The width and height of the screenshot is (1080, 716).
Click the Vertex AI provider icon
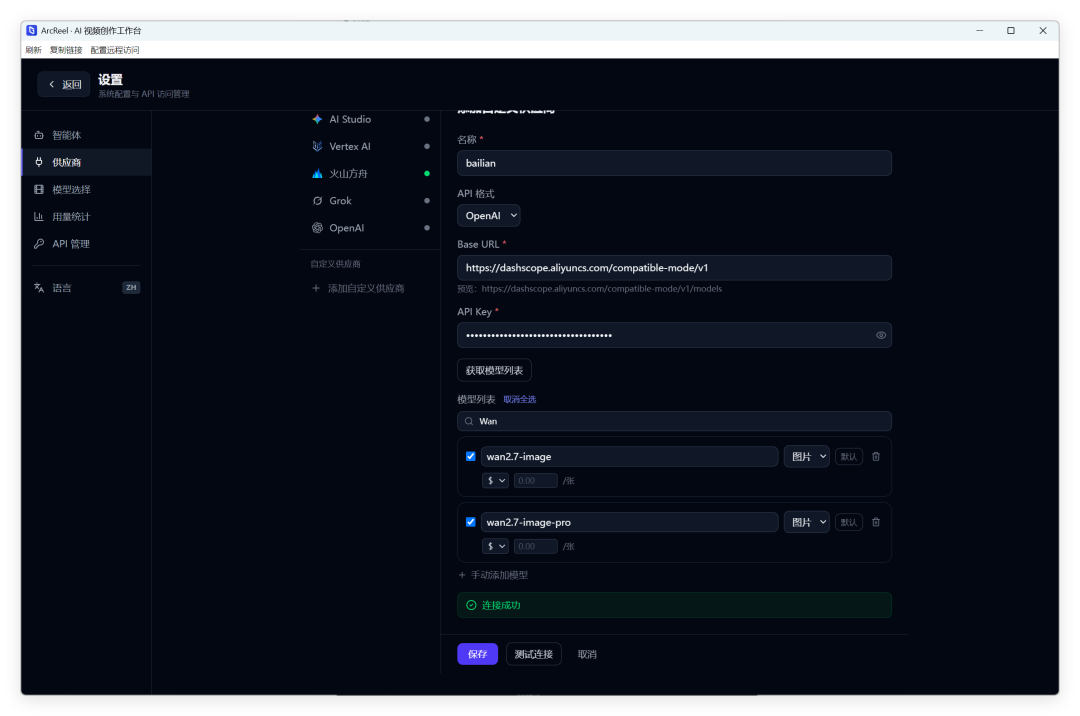[317, 146]
